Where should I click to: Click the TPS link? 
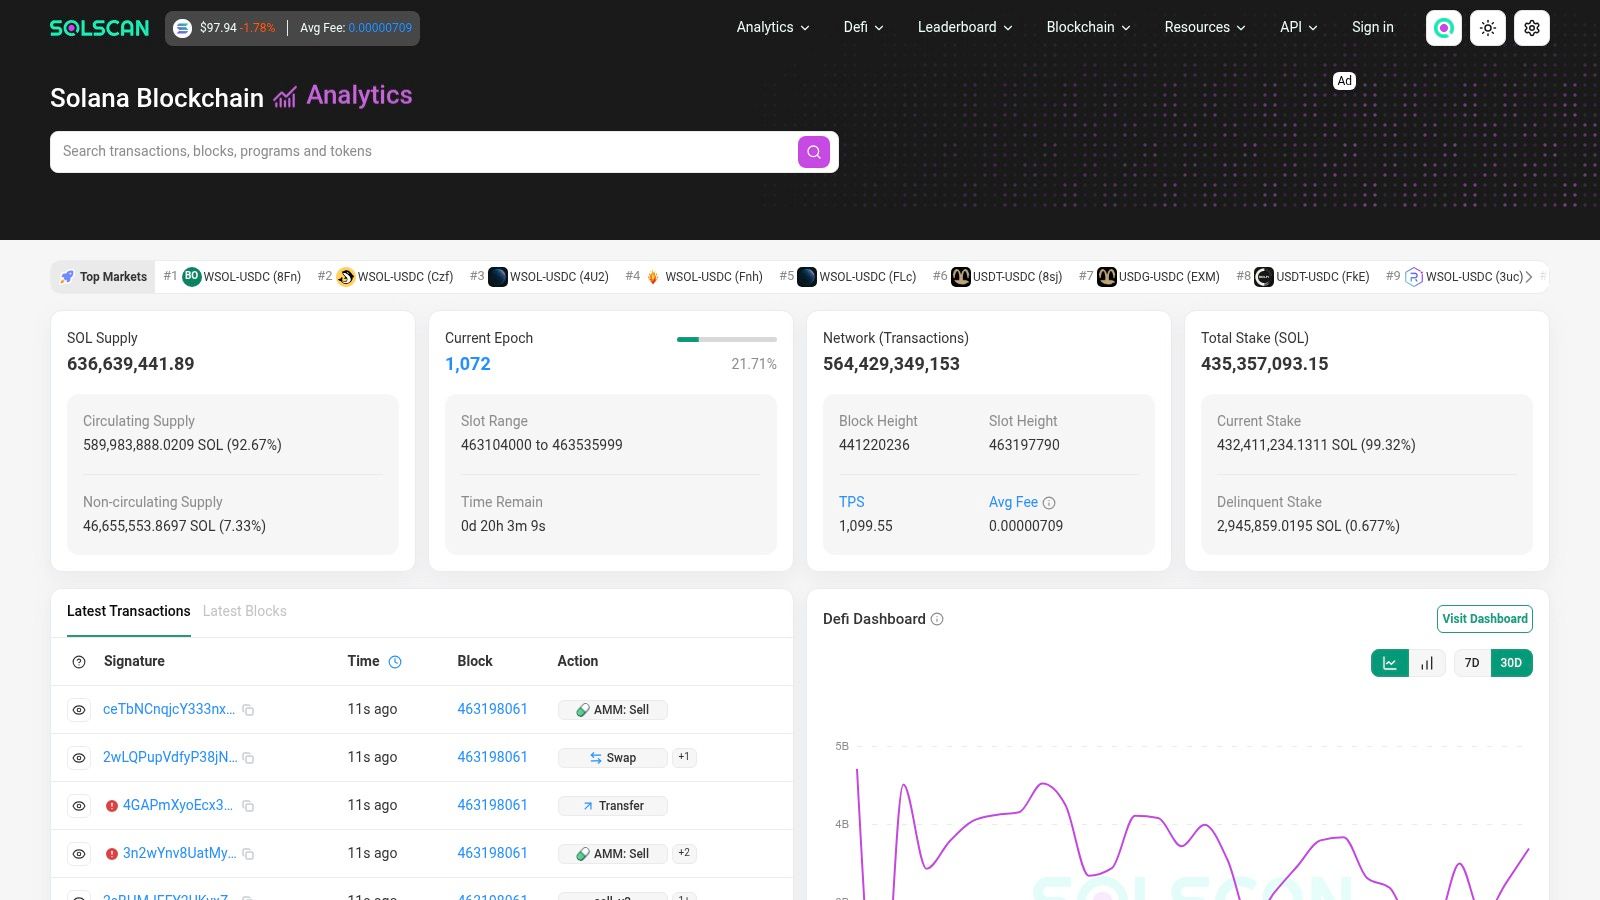click(852, 502)
